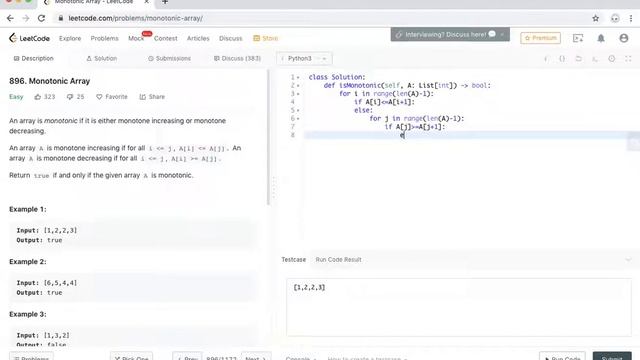
Task: Close the Monotonic Array browser tab
Action: [146, 2]
